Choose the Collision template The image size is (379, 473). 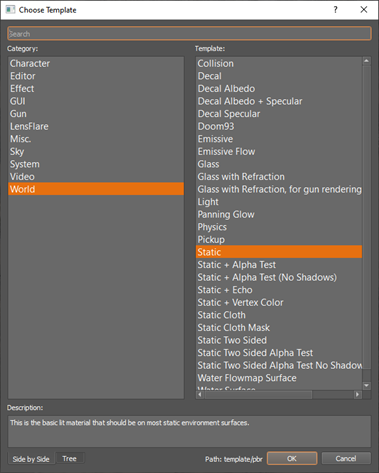[x=279, y=63]
